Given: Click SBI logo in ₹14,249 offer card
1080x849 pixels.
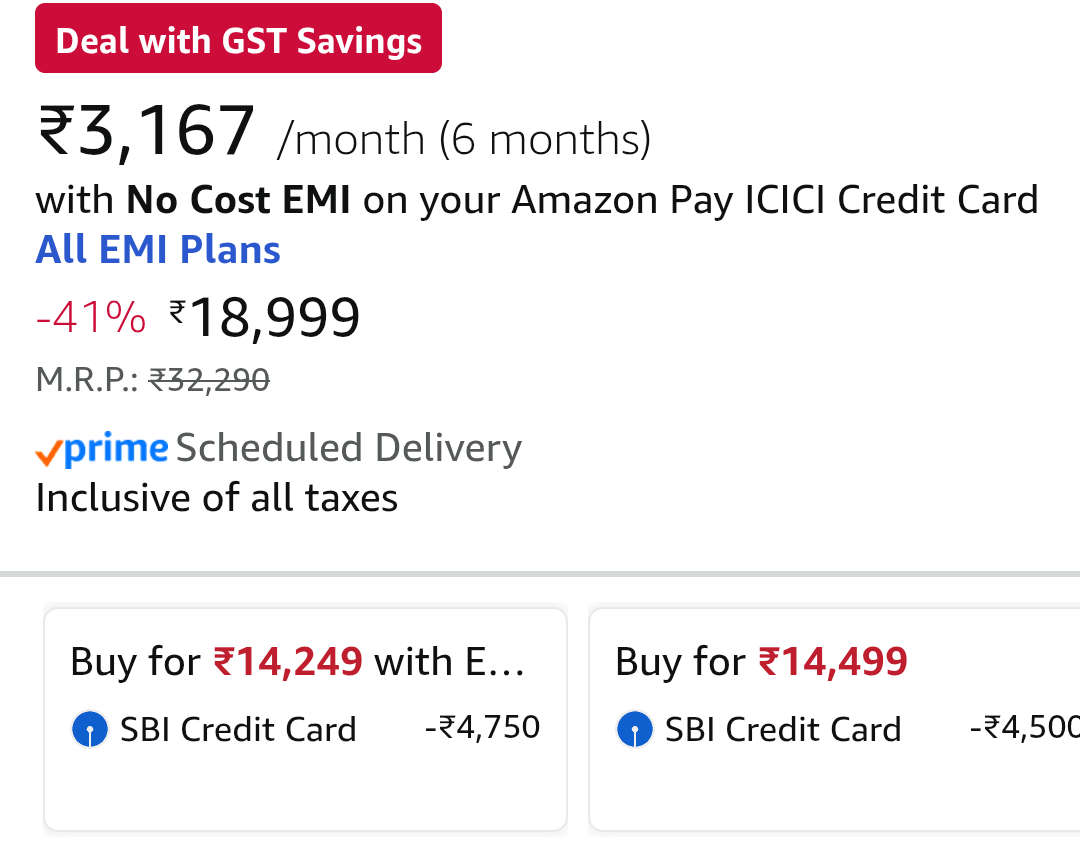Looking at the screenshot, I should (x=90, y=730).
